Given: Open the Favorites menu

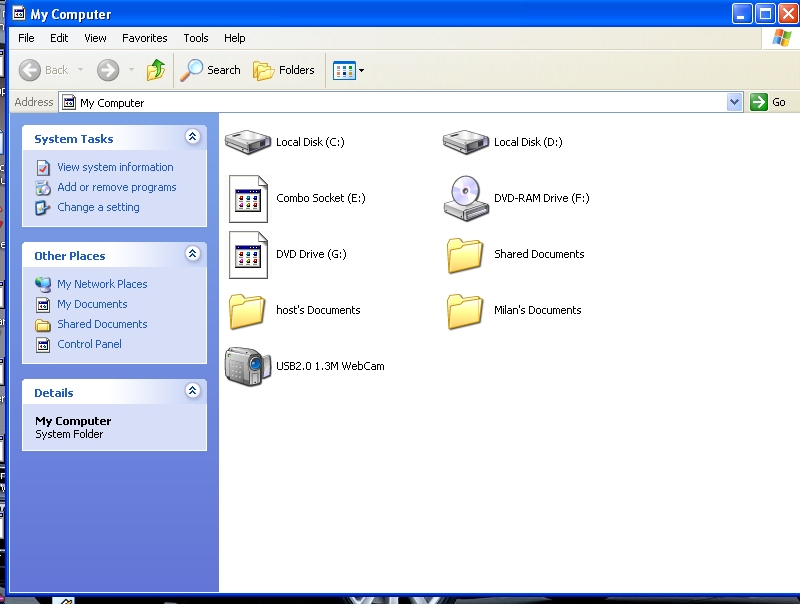Looking at the screenshot, I should coord(145,38).
